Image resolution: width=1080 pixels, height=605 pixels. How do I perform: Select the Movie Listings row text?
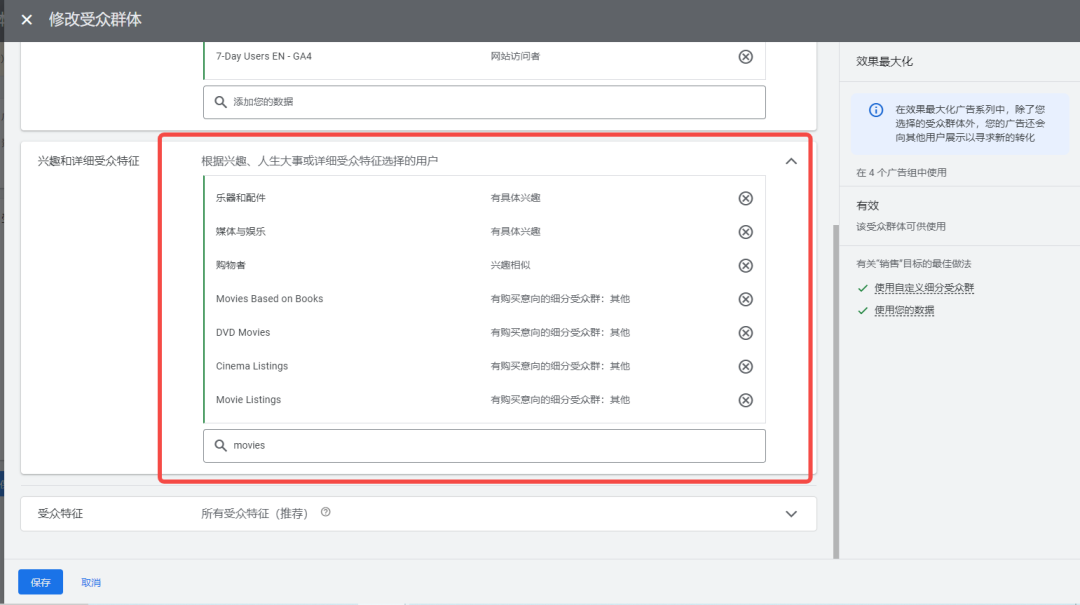(x=249, y=400)
